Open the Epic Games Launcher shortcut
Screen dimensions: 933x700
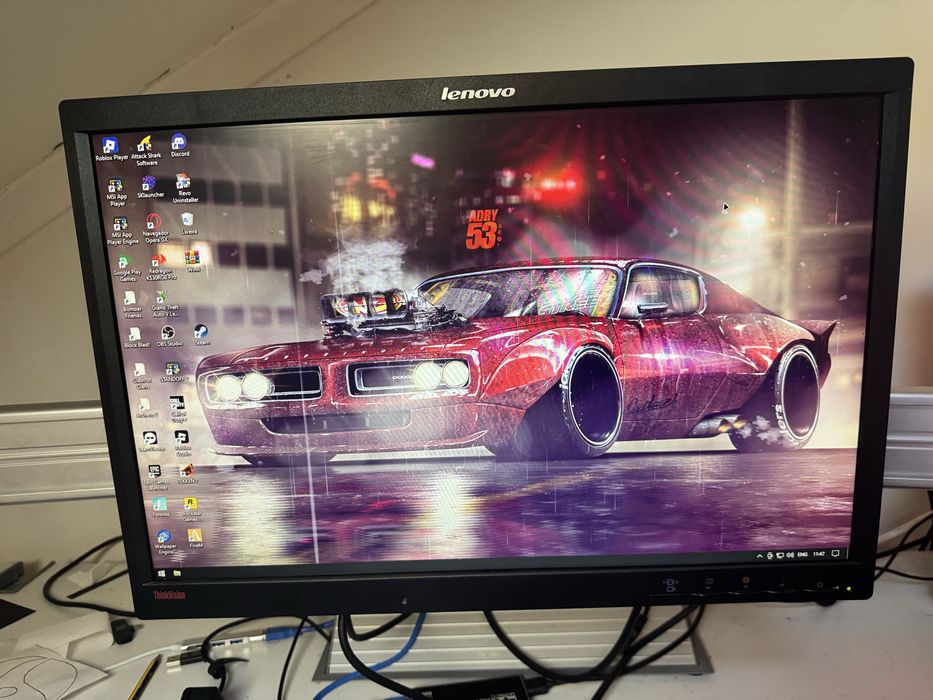coord(156,478)
